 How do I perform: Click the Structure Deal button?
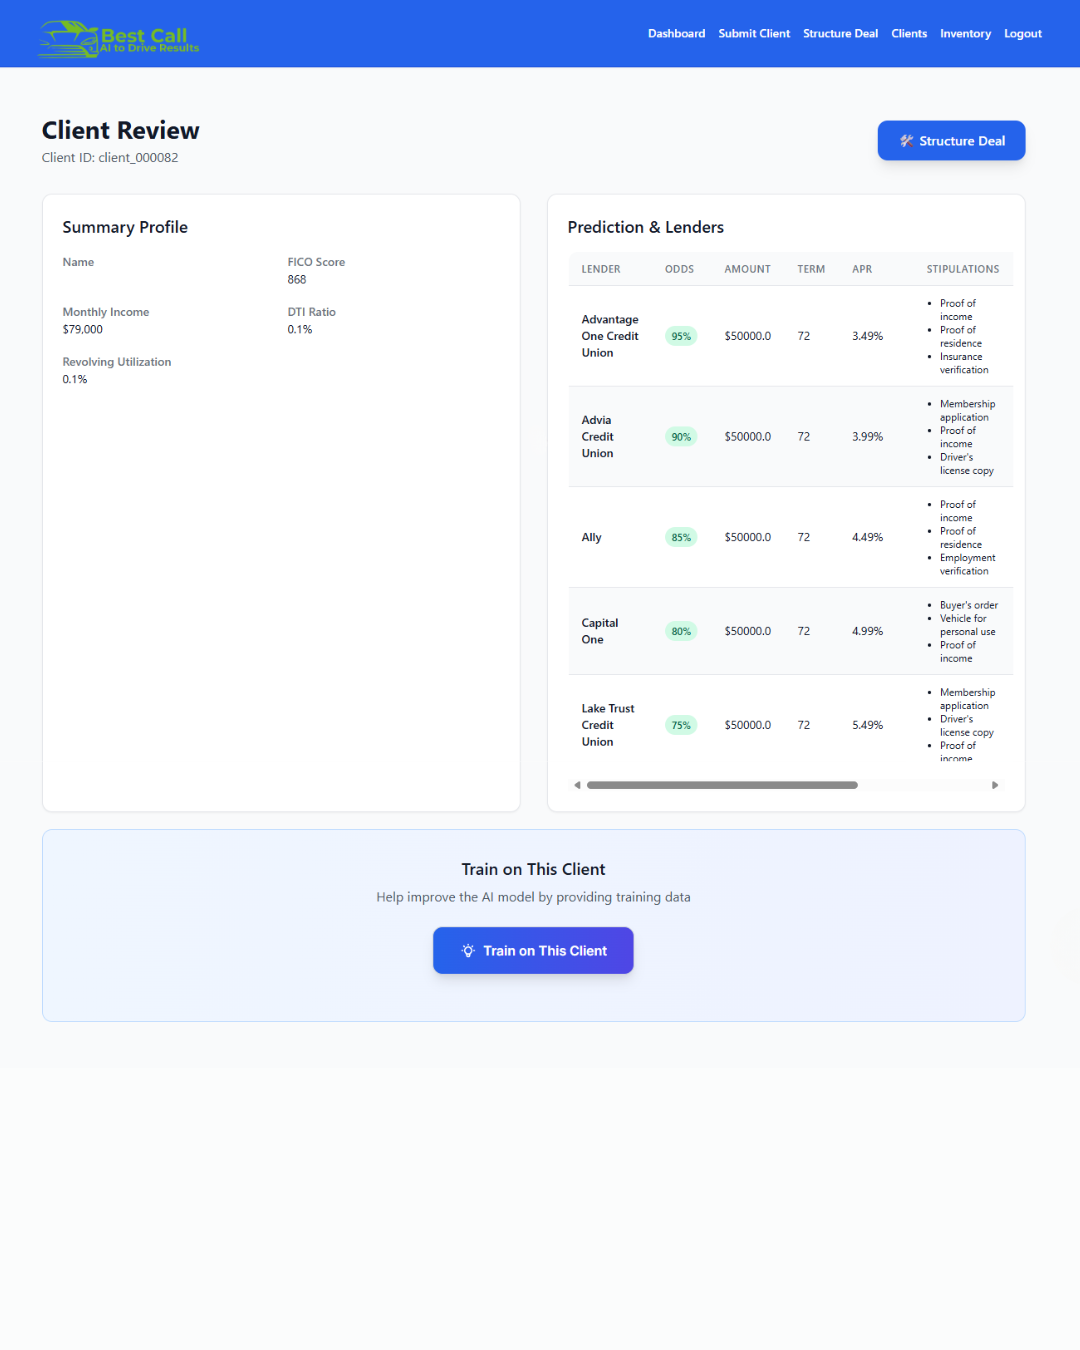point(951,140)
